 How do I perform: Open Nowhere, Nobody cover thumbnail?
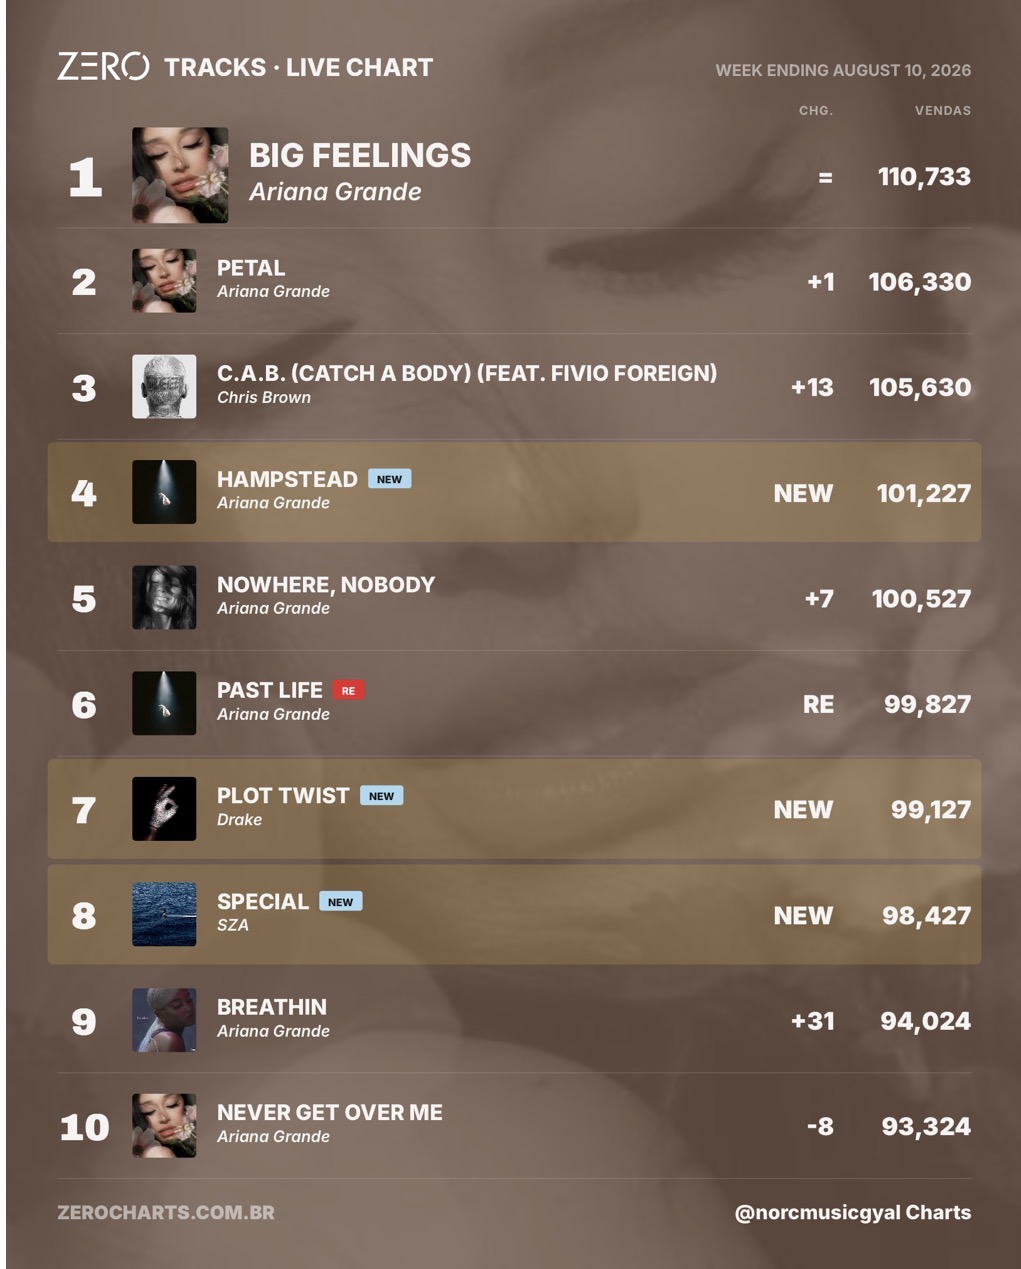[164, 598]
